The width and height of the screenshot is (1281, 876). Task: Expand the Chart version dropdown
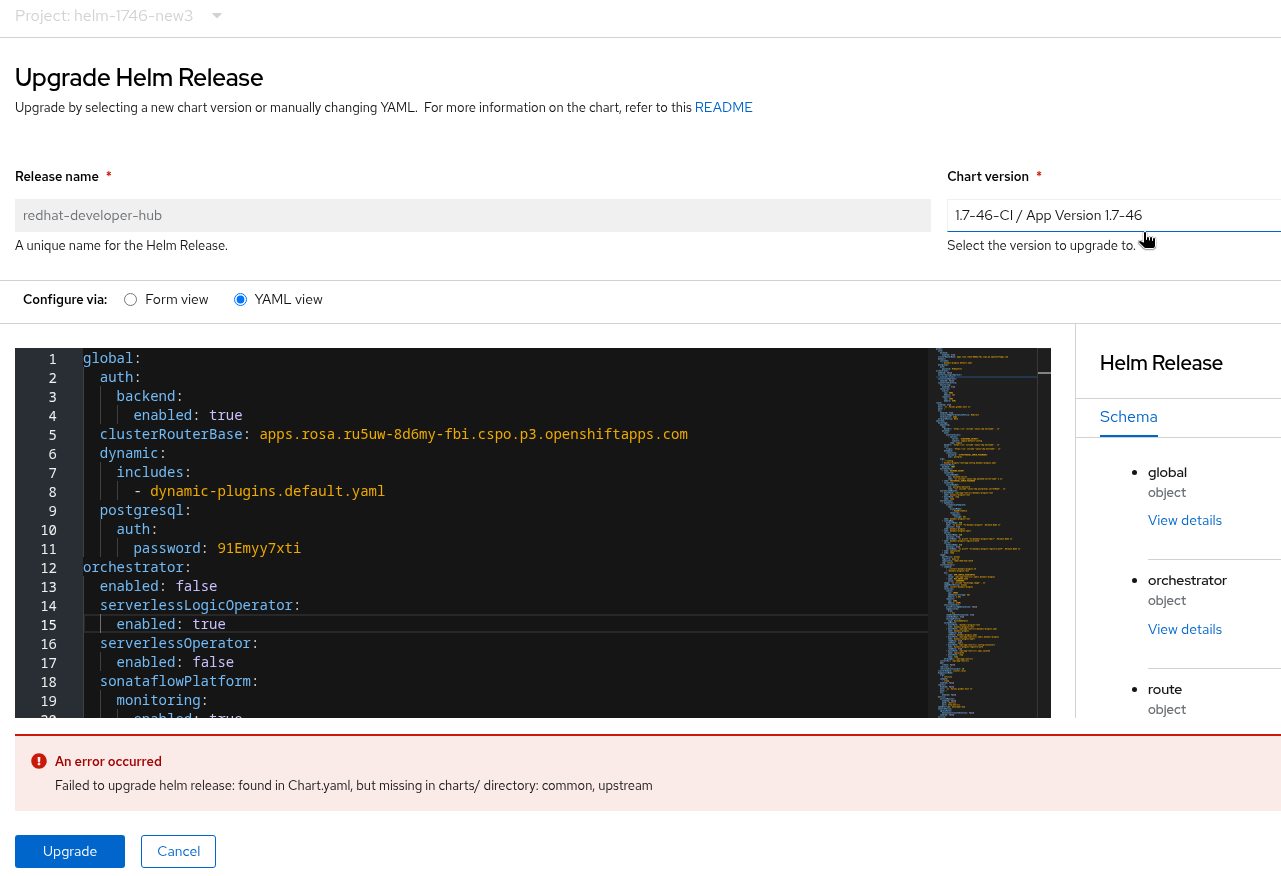1112,215
